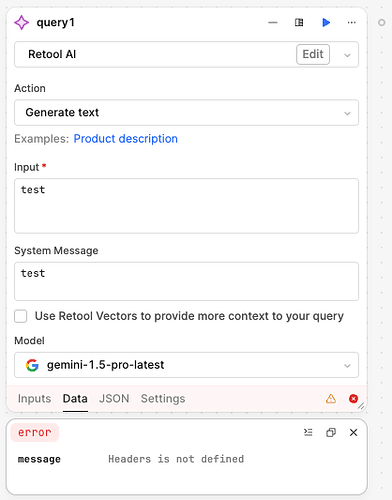Click the purple query1 AI star icon
The width and height of the screenshot is (392, 500).
(22, 23)
